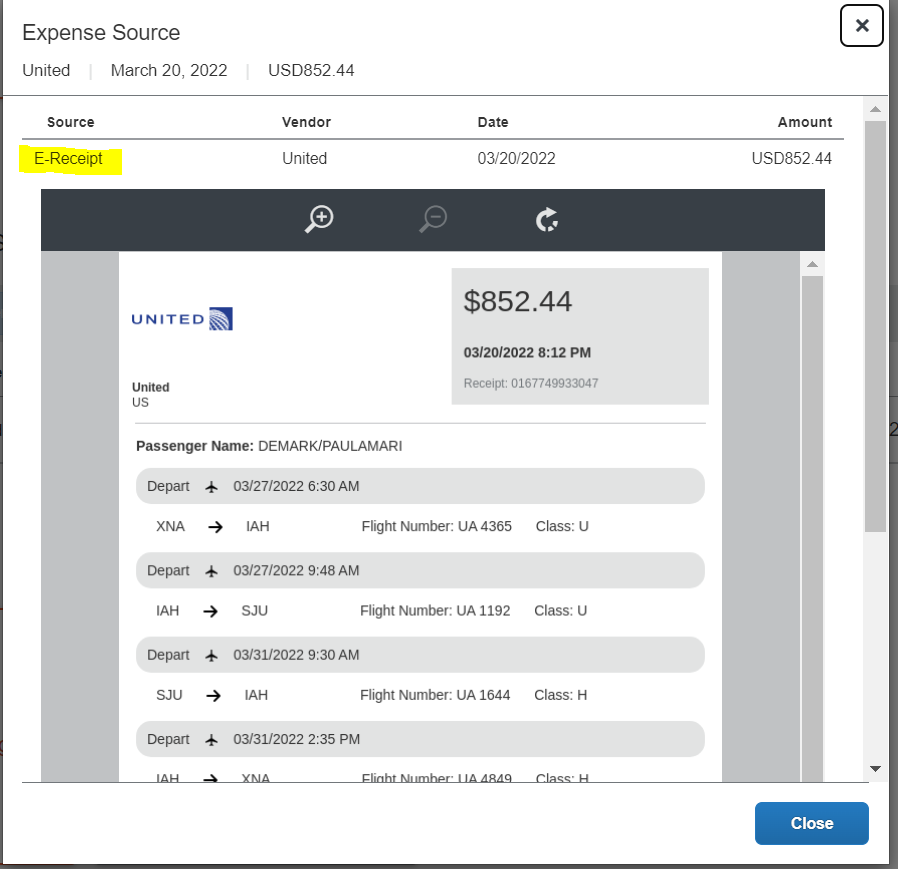Click the receipt viewer's scrollbar thumb
This screenshot has width=898, height=869.
[x=812, y=527]
